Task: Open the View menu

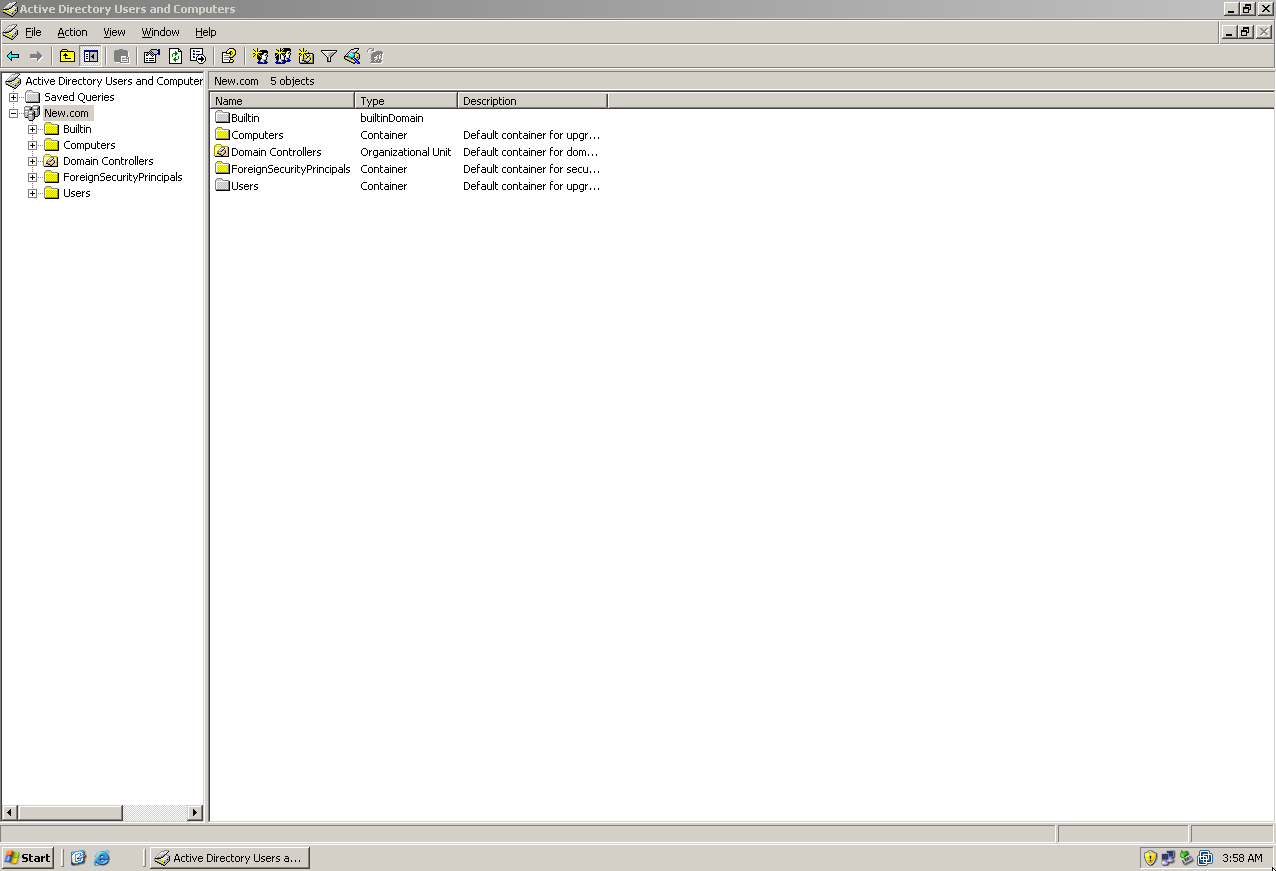Action: point(115,32)
